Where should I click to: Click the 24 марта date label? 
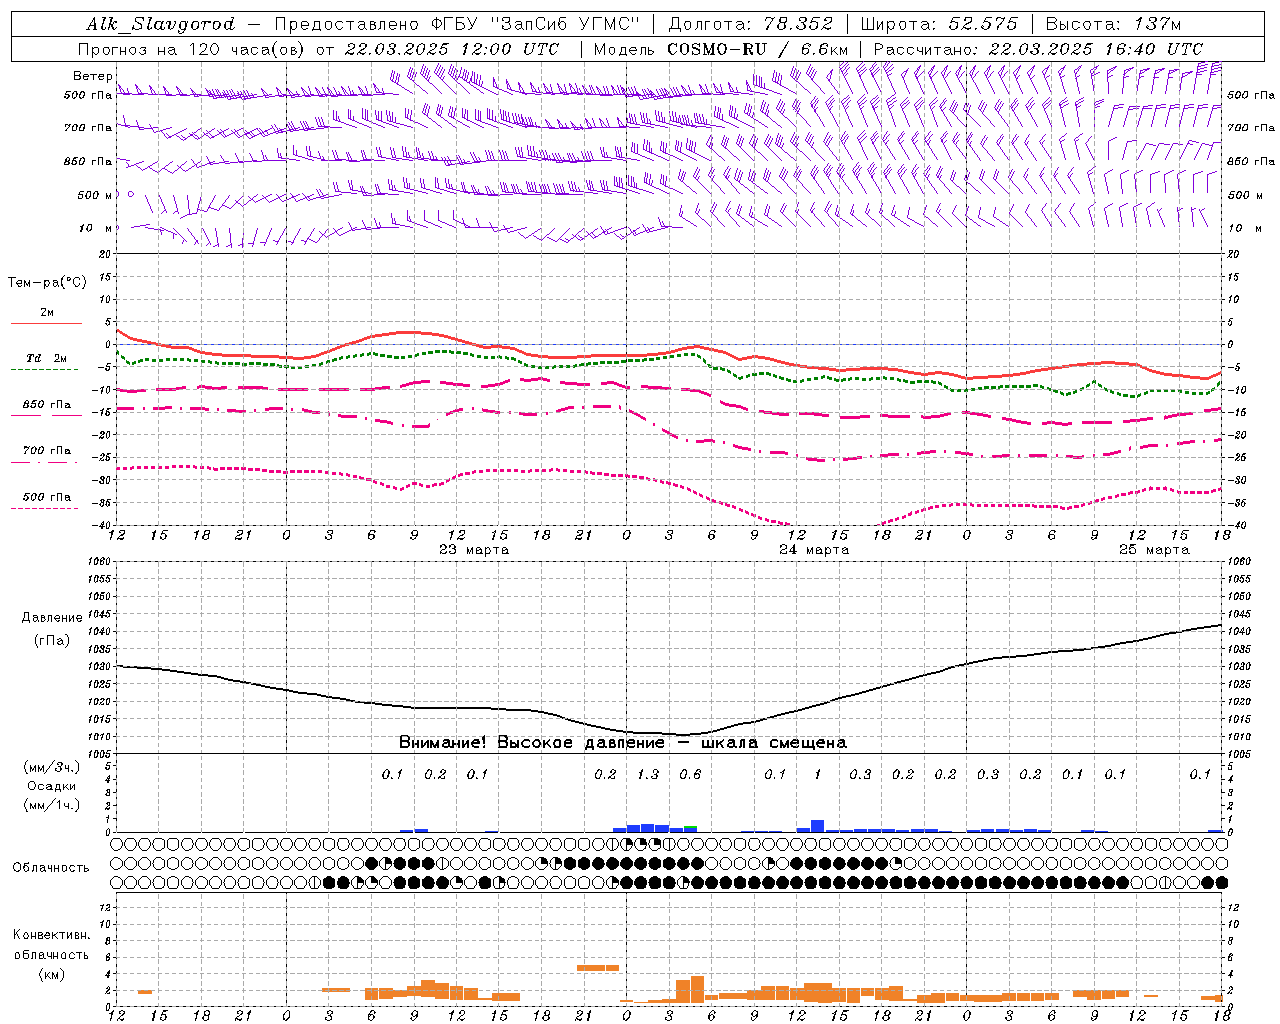pos(814,550)
